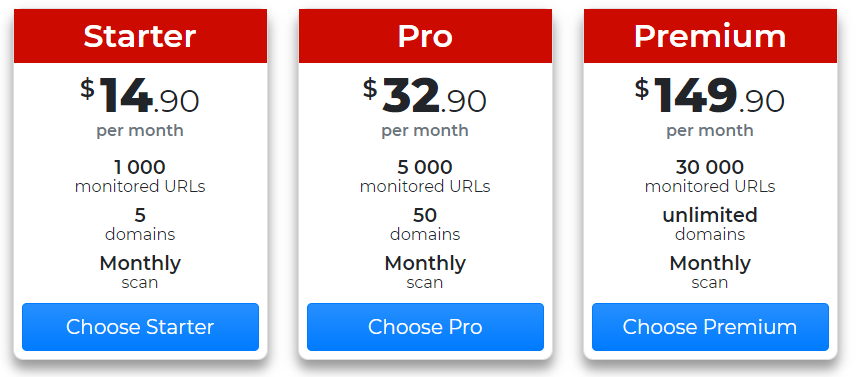
Task: Click the 1 000 monitored URLs text
Action: [140, 176]
